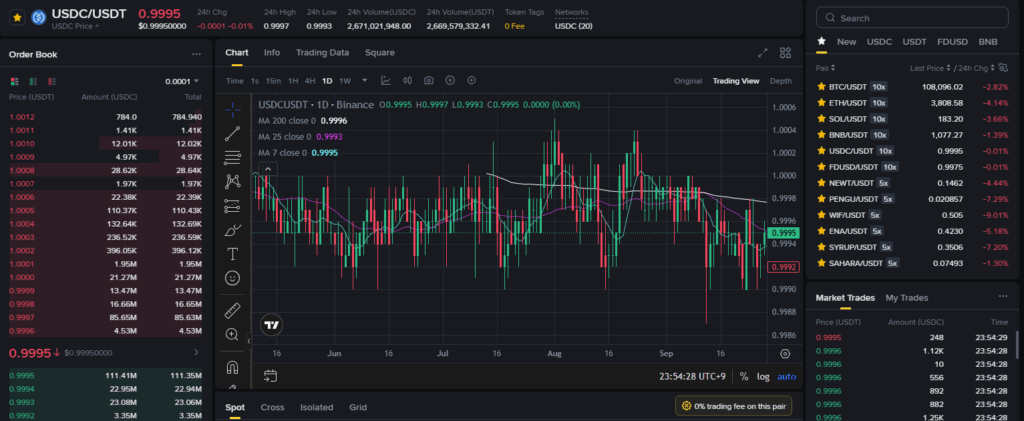Click the chart screenshot camera icon
1024x421 pixels.
pyautogui.click(x=429, y=80)
